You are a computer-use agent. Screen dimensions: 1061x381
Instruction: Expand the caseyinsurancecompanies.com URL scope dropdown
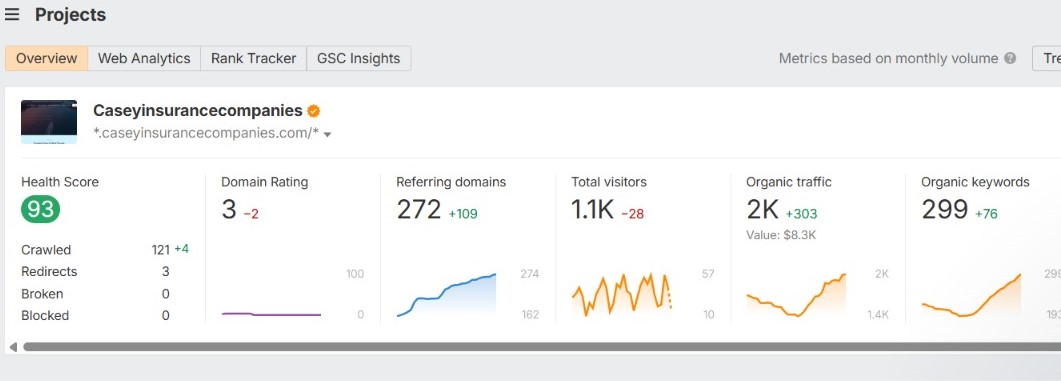pyautogui.click(x=328, y=134)
